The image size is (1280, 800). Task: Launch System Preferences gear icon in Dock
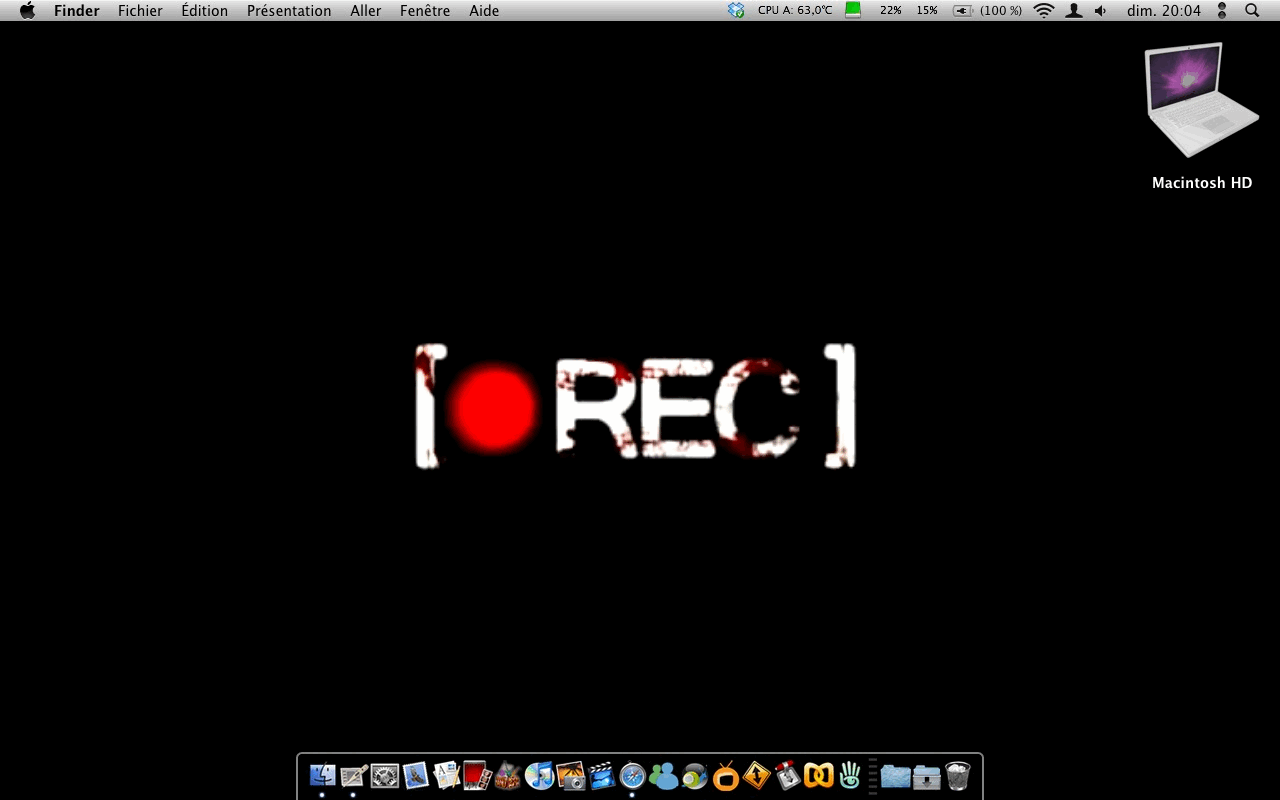[385, 775]
